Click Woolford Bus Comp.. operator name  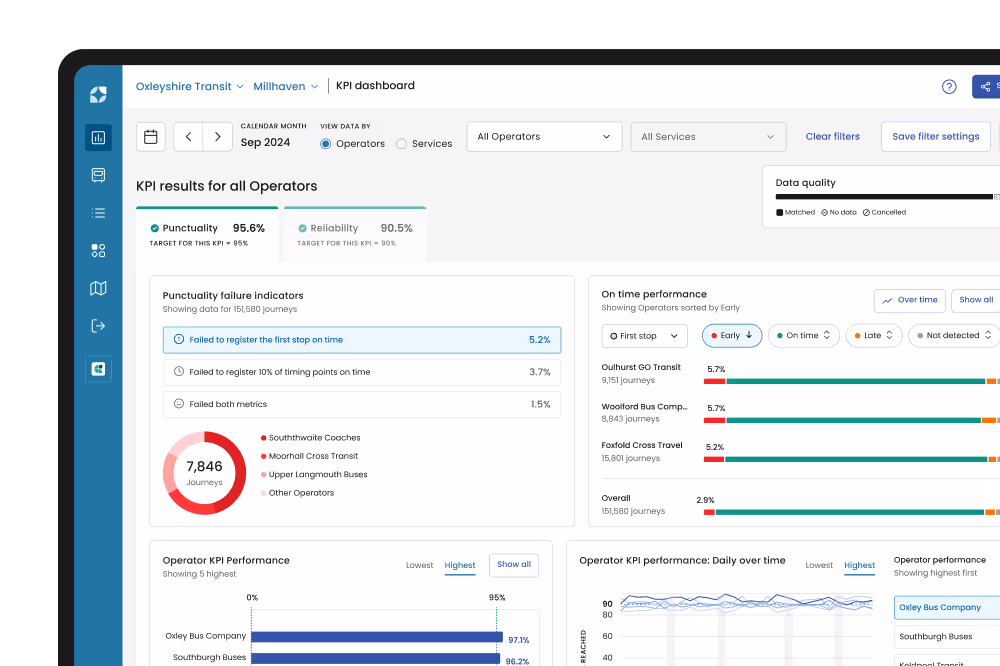(644, 406)
